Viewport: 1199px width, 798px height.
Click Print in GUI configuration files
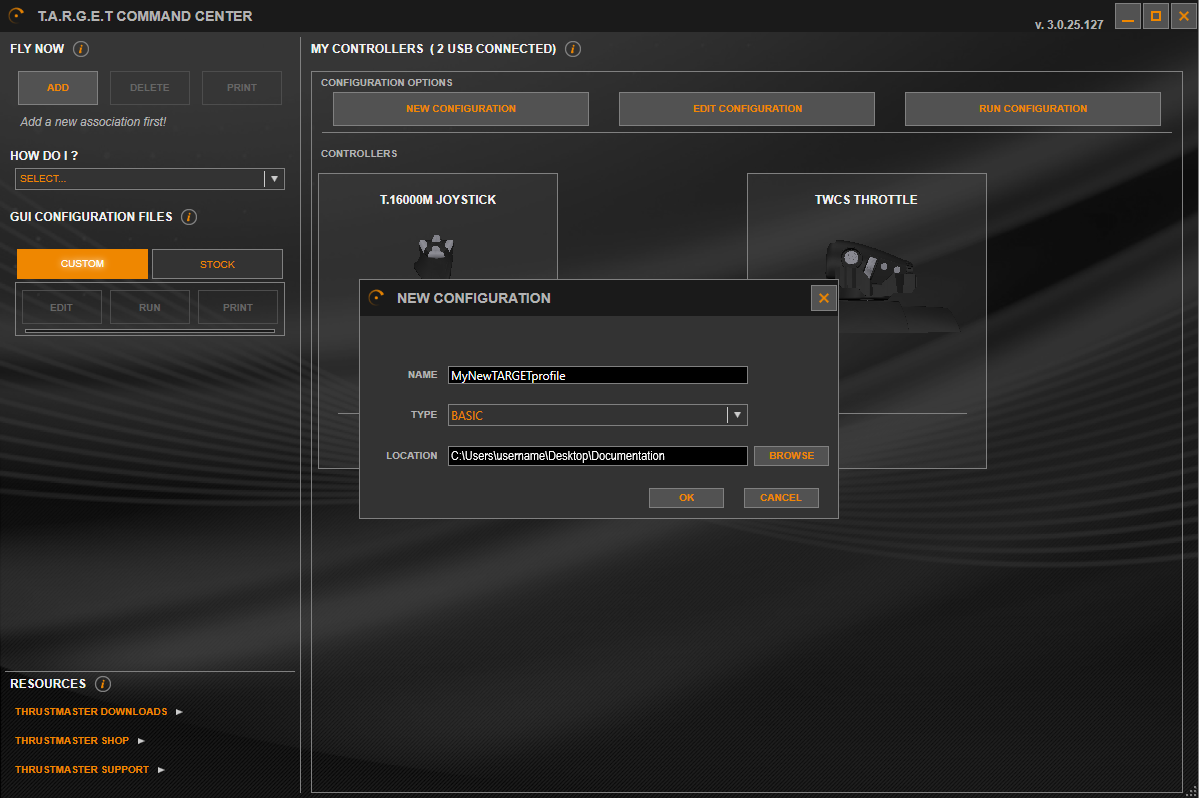pos(238,307)
